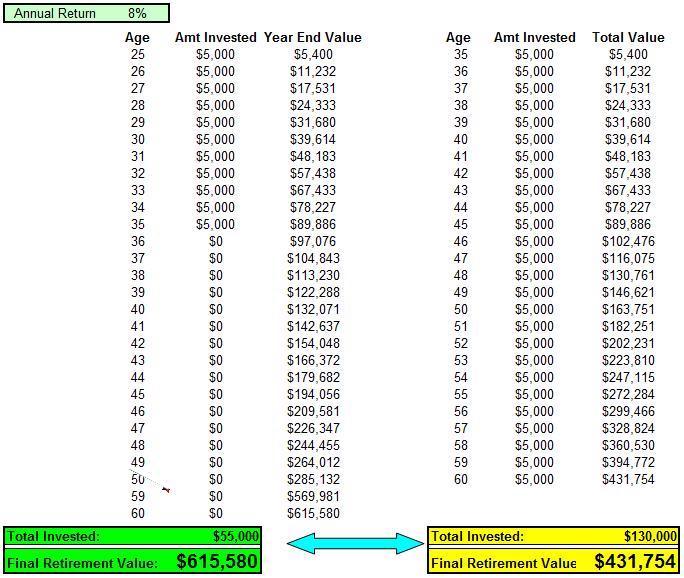Click the $102,476 total value cell

pyautogui.click(x=627, y=242)
